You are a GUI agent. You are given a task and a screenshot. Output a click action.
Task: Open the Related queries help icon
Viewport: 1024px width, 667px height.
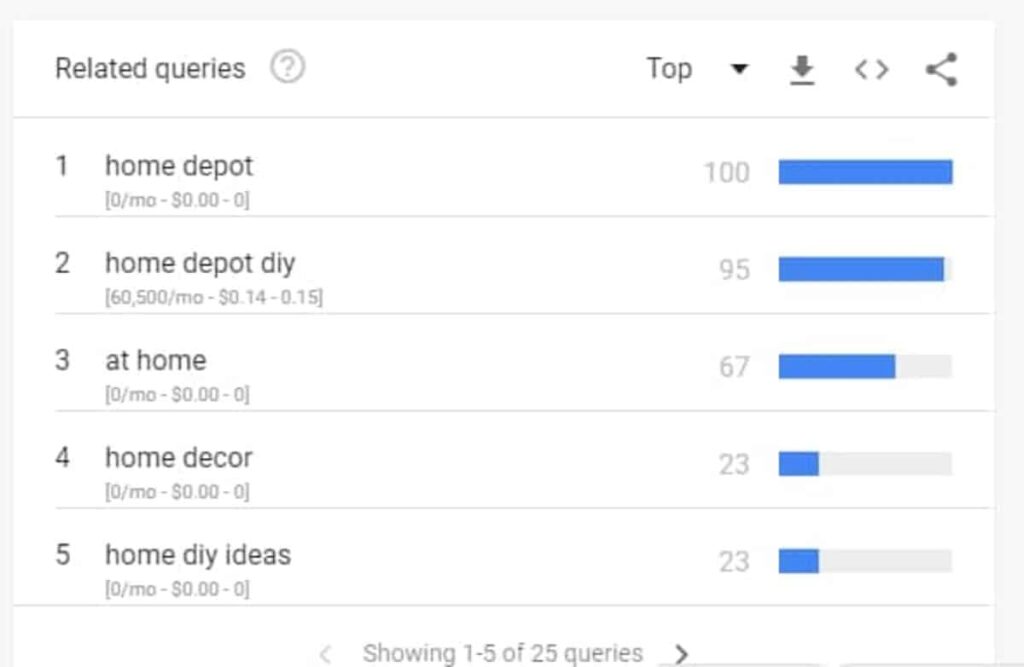pyautogui.click(x=288, y=68)
